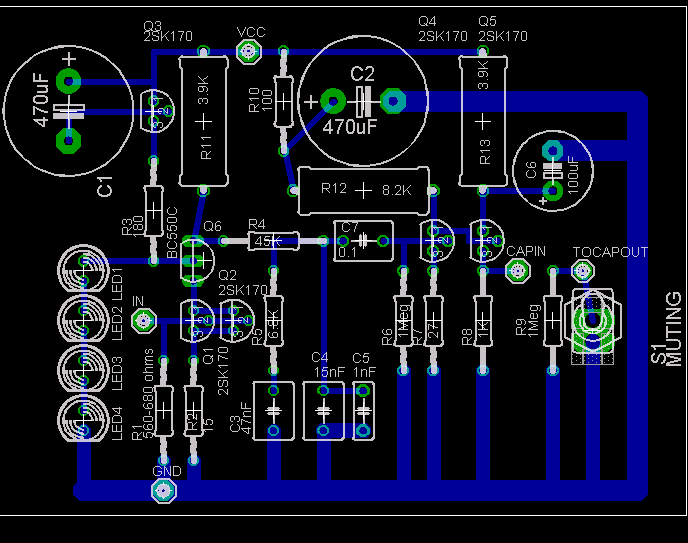Image resolution: width=688 pixels, height=543 pixels.
Task: Click the "Q4" label text
Action: tap(427, 21)
